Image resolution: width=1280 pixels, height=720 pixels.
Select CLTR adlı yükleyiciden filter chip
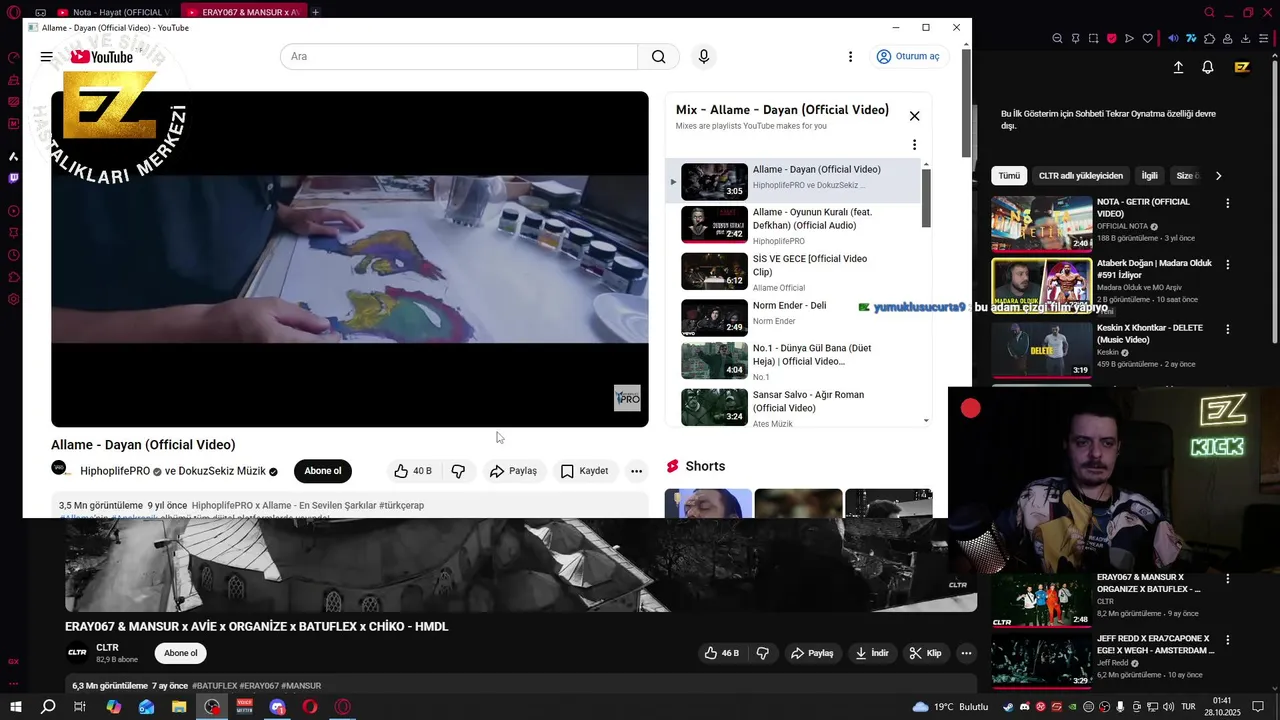click(1081, 176)
